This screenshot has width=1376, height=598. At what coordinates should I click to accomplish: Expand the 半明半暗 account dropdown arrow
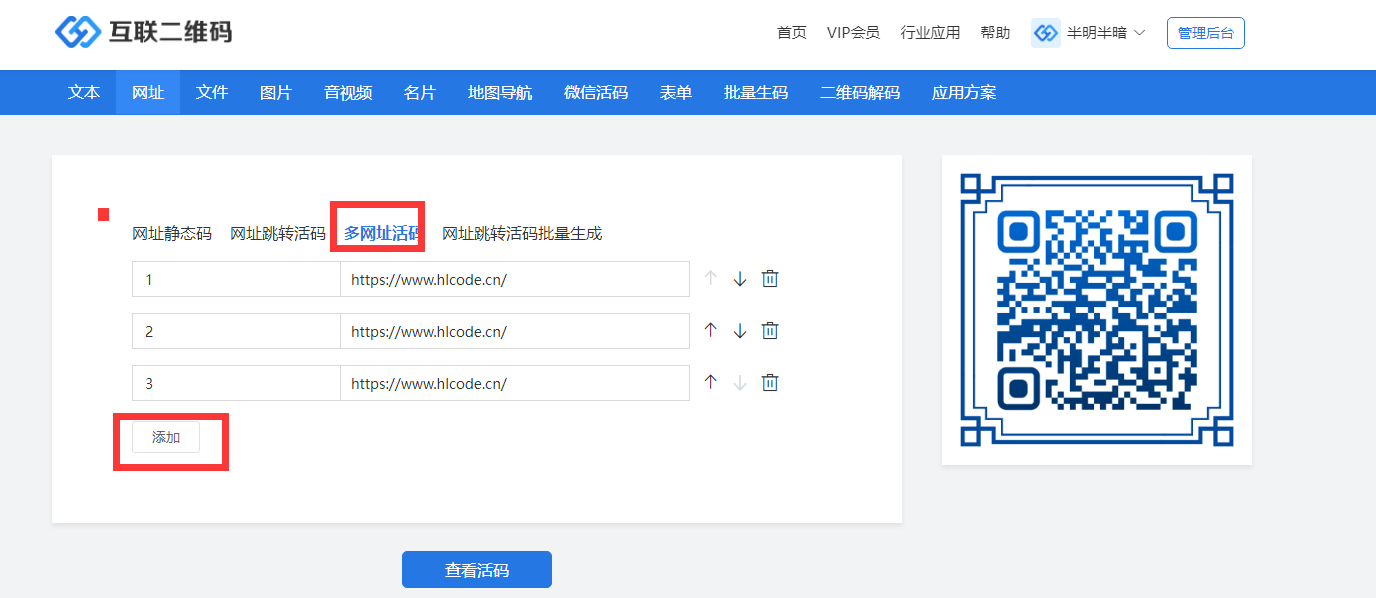(1139, 33)
